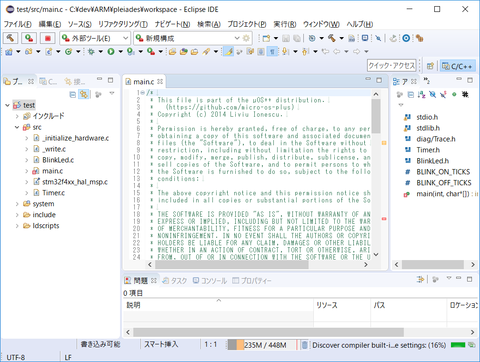Toggle Hide Fields icon in Outline view

[432, 95]
